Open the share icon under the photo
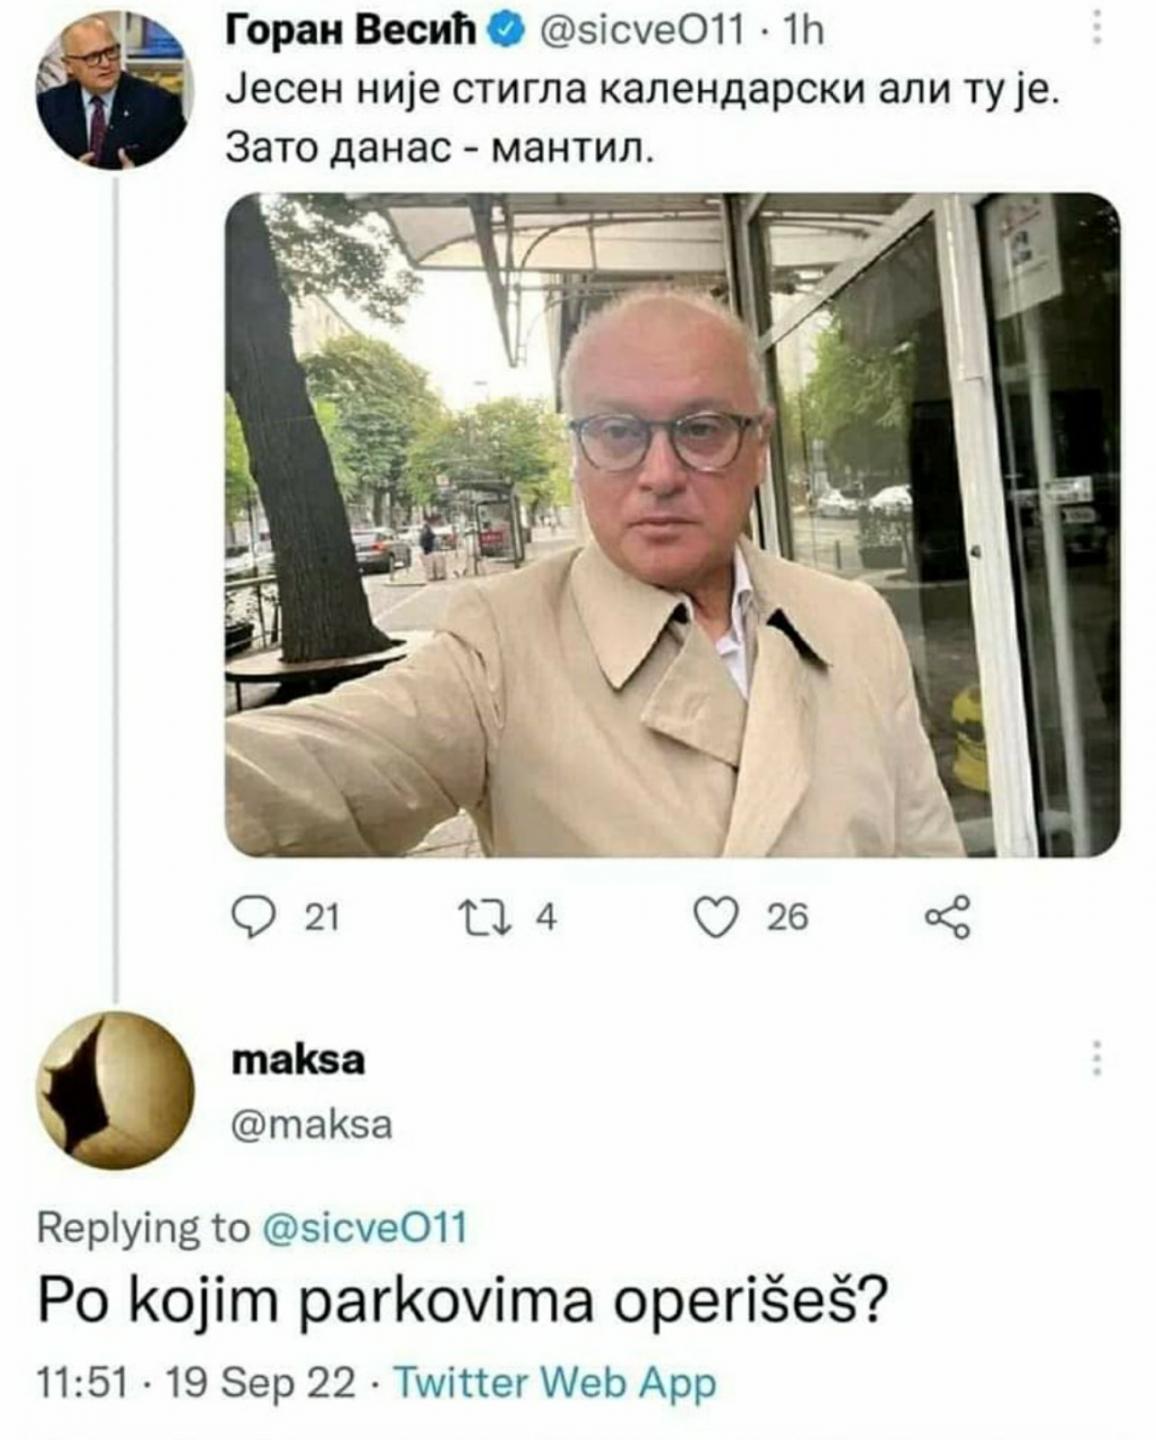This screenshot has width=1156, height=1440. coord(947,916)
